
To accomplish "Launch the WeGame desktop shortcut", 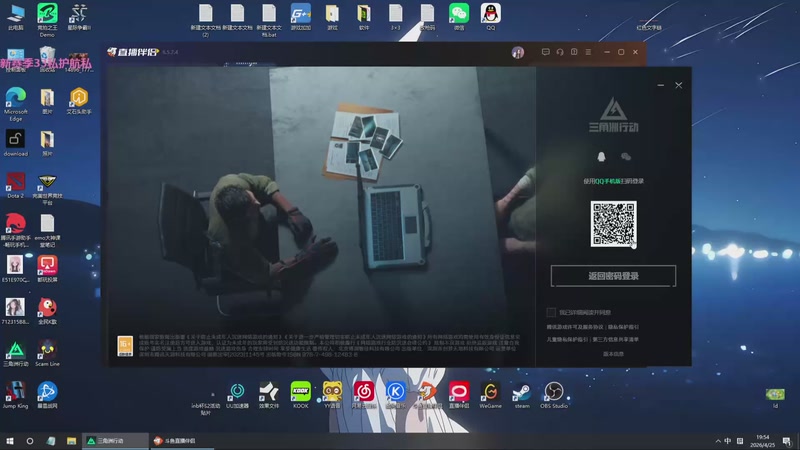I will click(x=490, y=395).
